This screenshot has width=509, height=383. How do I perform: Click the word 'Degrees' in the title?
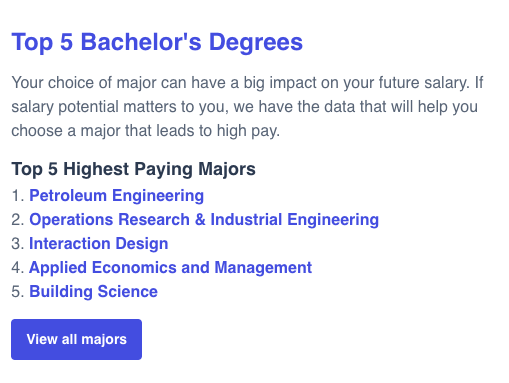pyautogui.click(x=256, y=42)
